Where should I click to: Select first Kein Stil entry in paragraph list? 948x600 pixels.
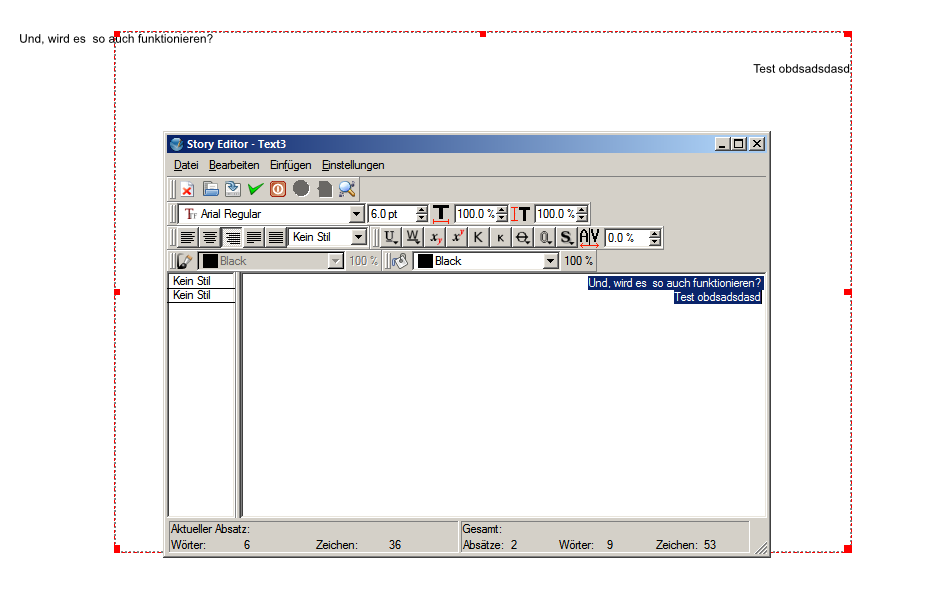click(201, 281)
